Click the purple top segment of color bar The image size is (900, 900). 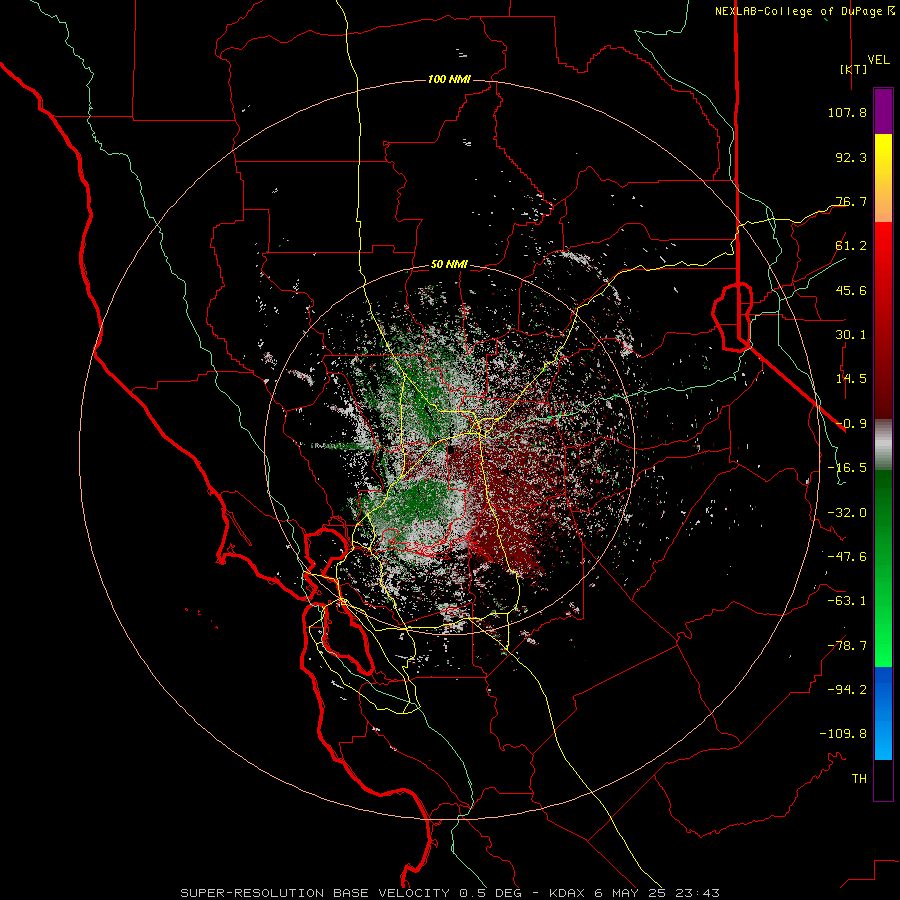pyautogui.click(x=883, y=111)
